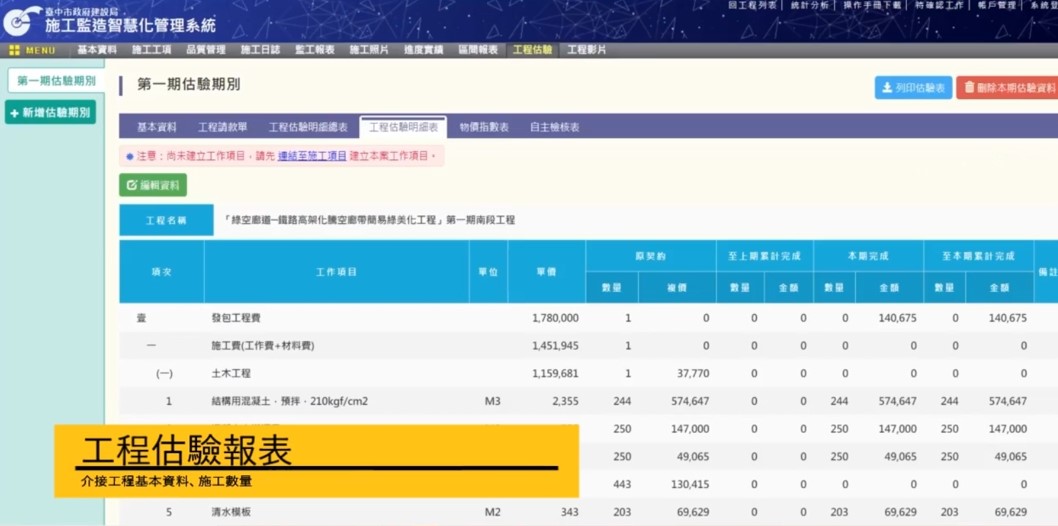The height and width of the screenshot is (526, 1058).
Task: Select 工程影片 in the main menu bar
Action: point(587,50)
